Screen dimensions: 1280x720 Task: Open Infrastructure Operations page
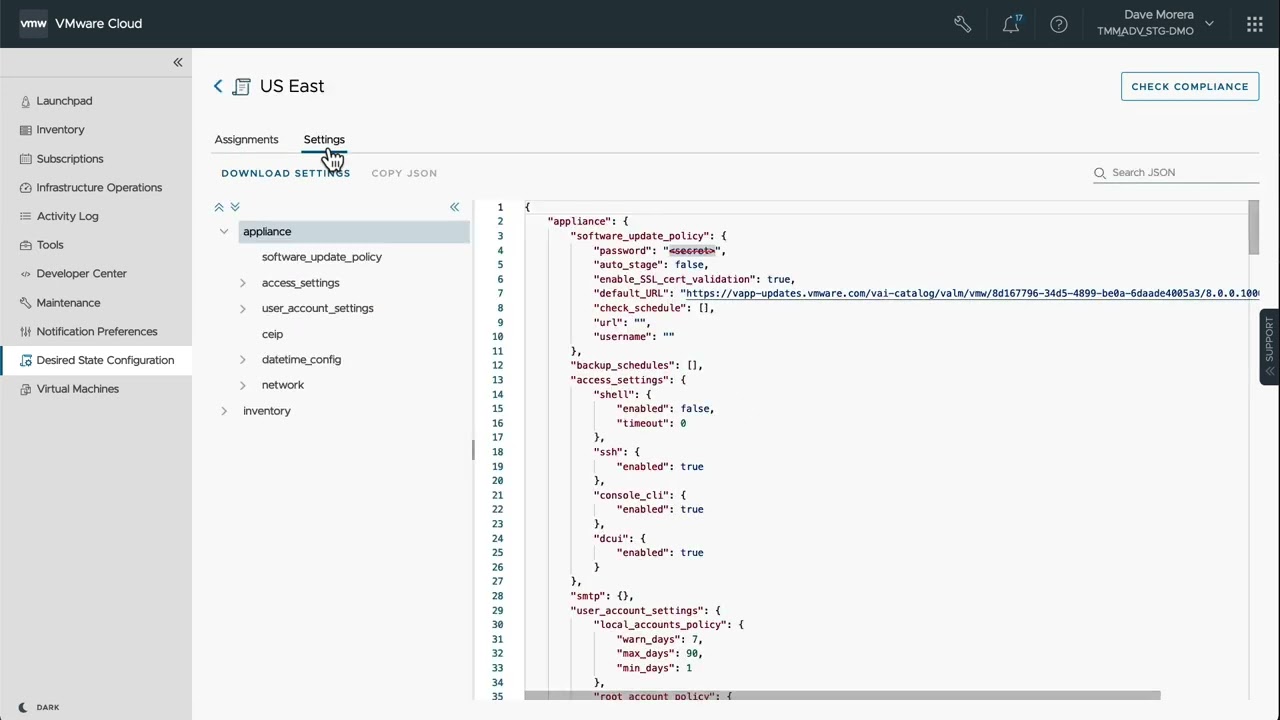tap(99, 187)
